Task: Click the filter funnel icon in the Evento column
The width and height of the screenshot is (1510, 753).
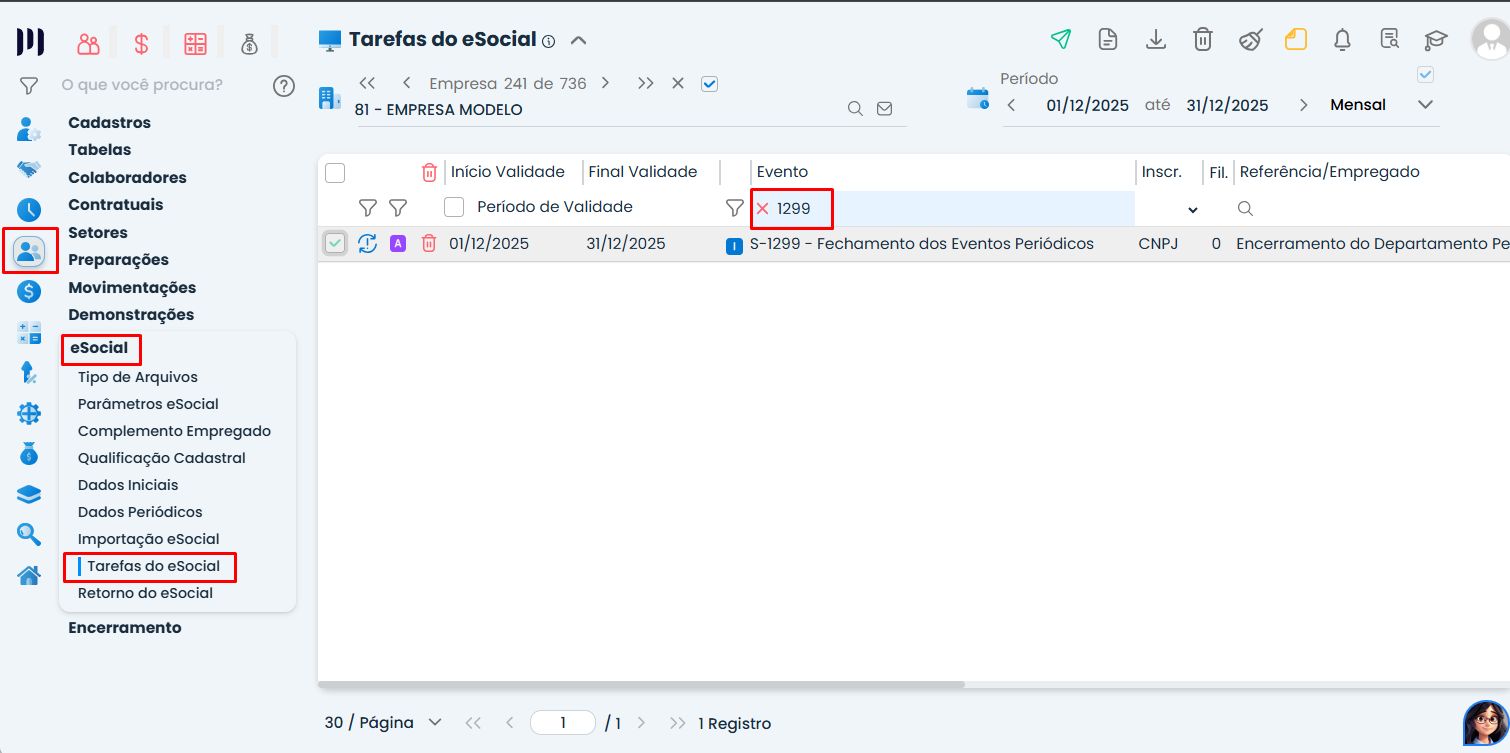Action: 734,208
